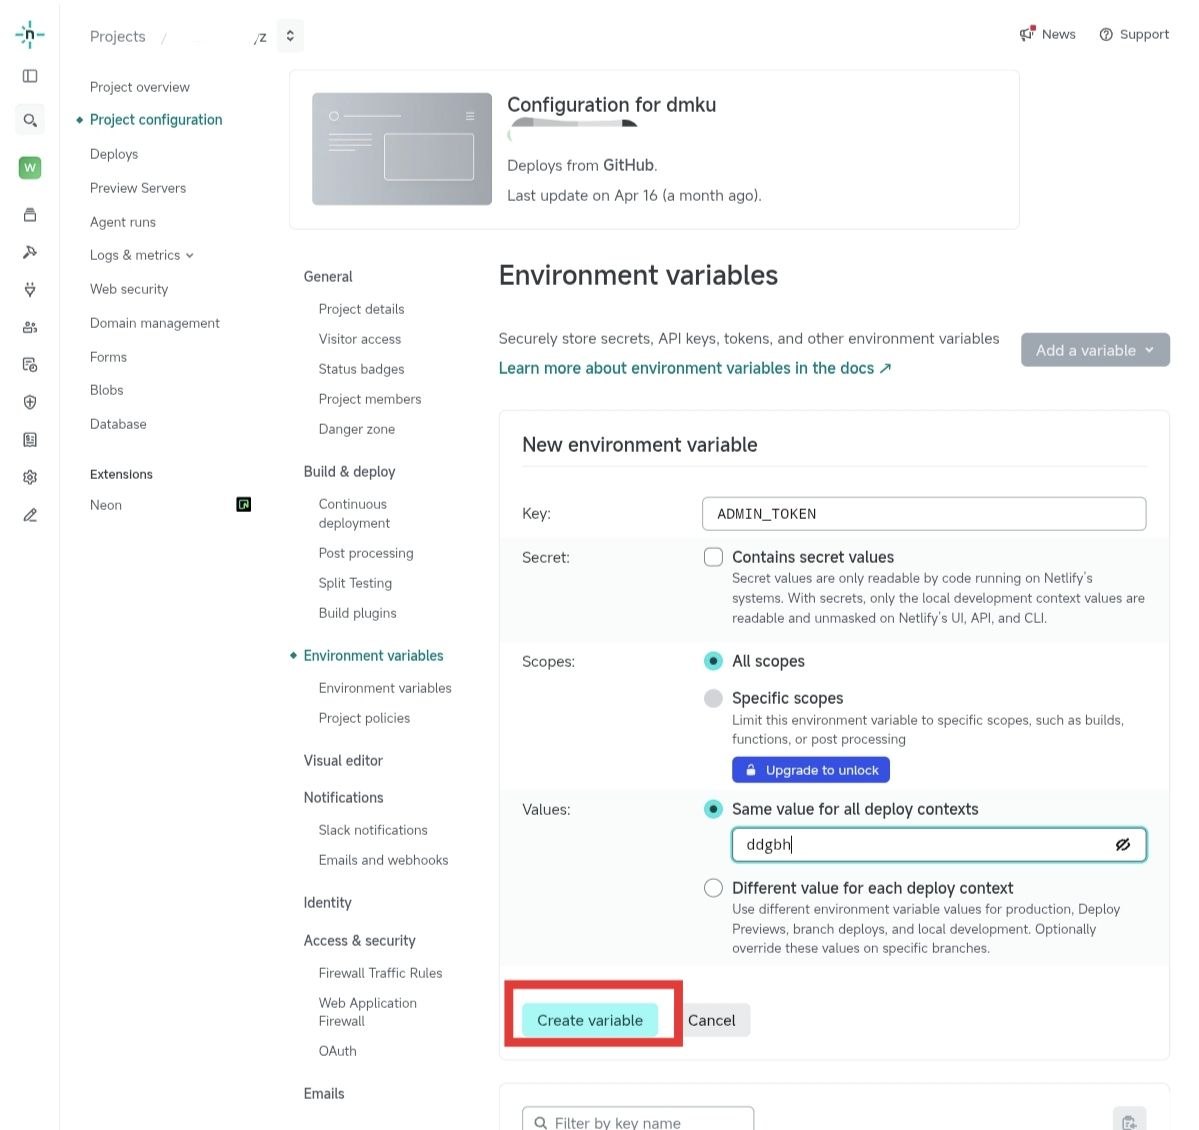Click the external link arrow after docs

click(885, 369)
